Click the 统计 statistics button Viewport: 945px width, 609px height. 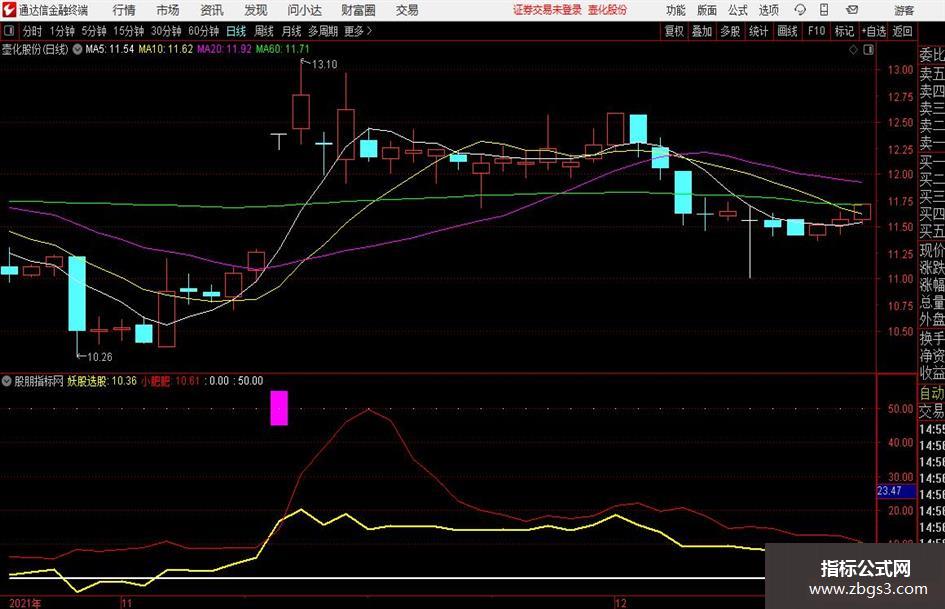[x=758, y=31]
